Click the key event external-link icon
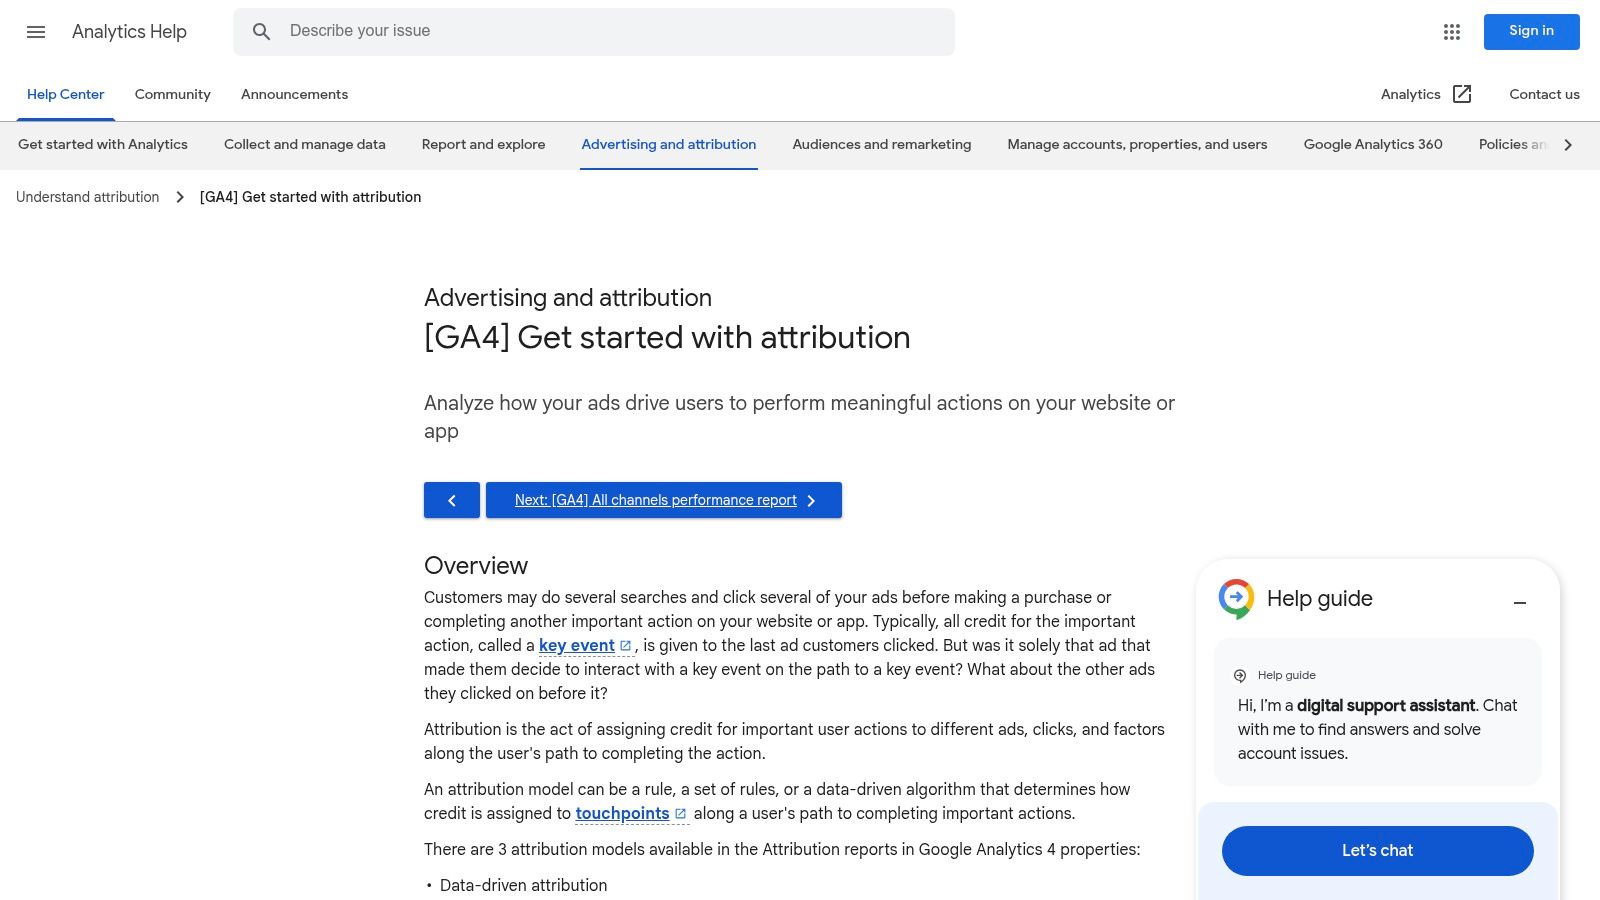The image size is (1600, 900). [x=626, y=646]
